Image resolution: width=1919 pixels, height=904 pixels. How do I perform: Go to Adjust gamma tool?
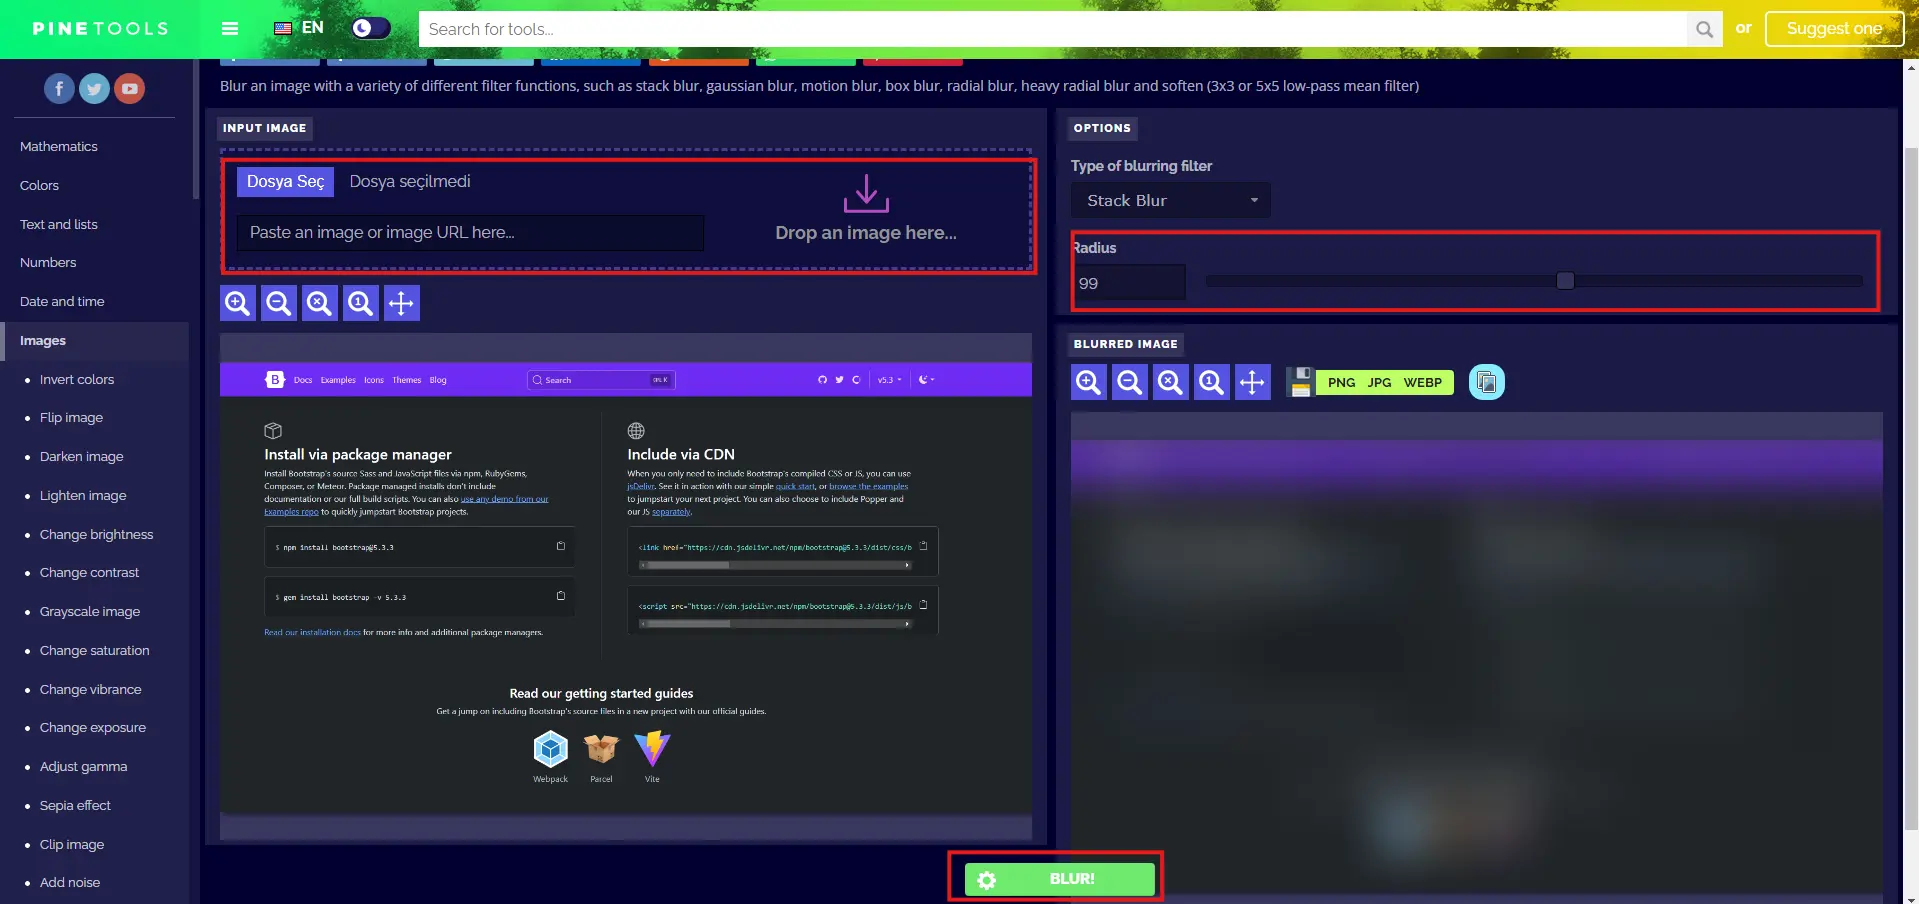click(x=84, y=766)
